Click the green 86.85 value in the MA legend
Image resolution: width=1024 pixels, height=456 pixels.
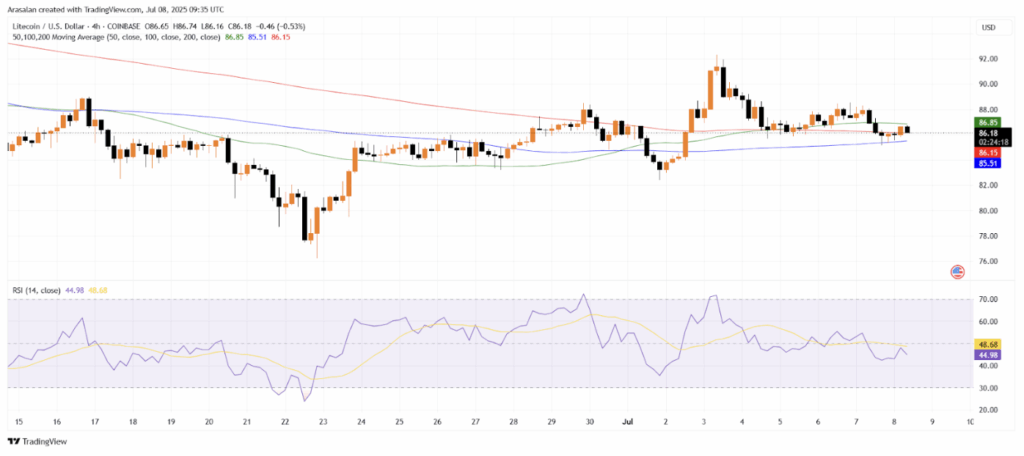click(x=234, y=37)
